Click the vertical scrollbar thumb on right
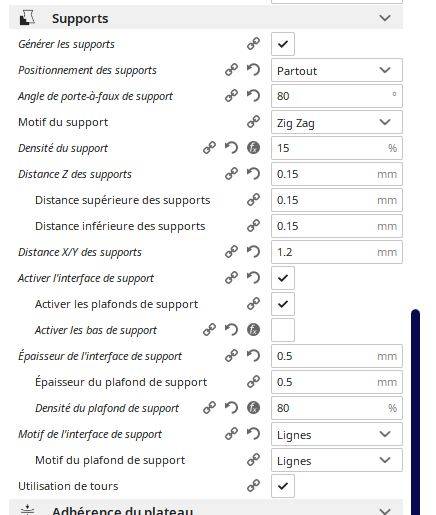This screenshot has height=515, width=436. click(x=415, y=412)
